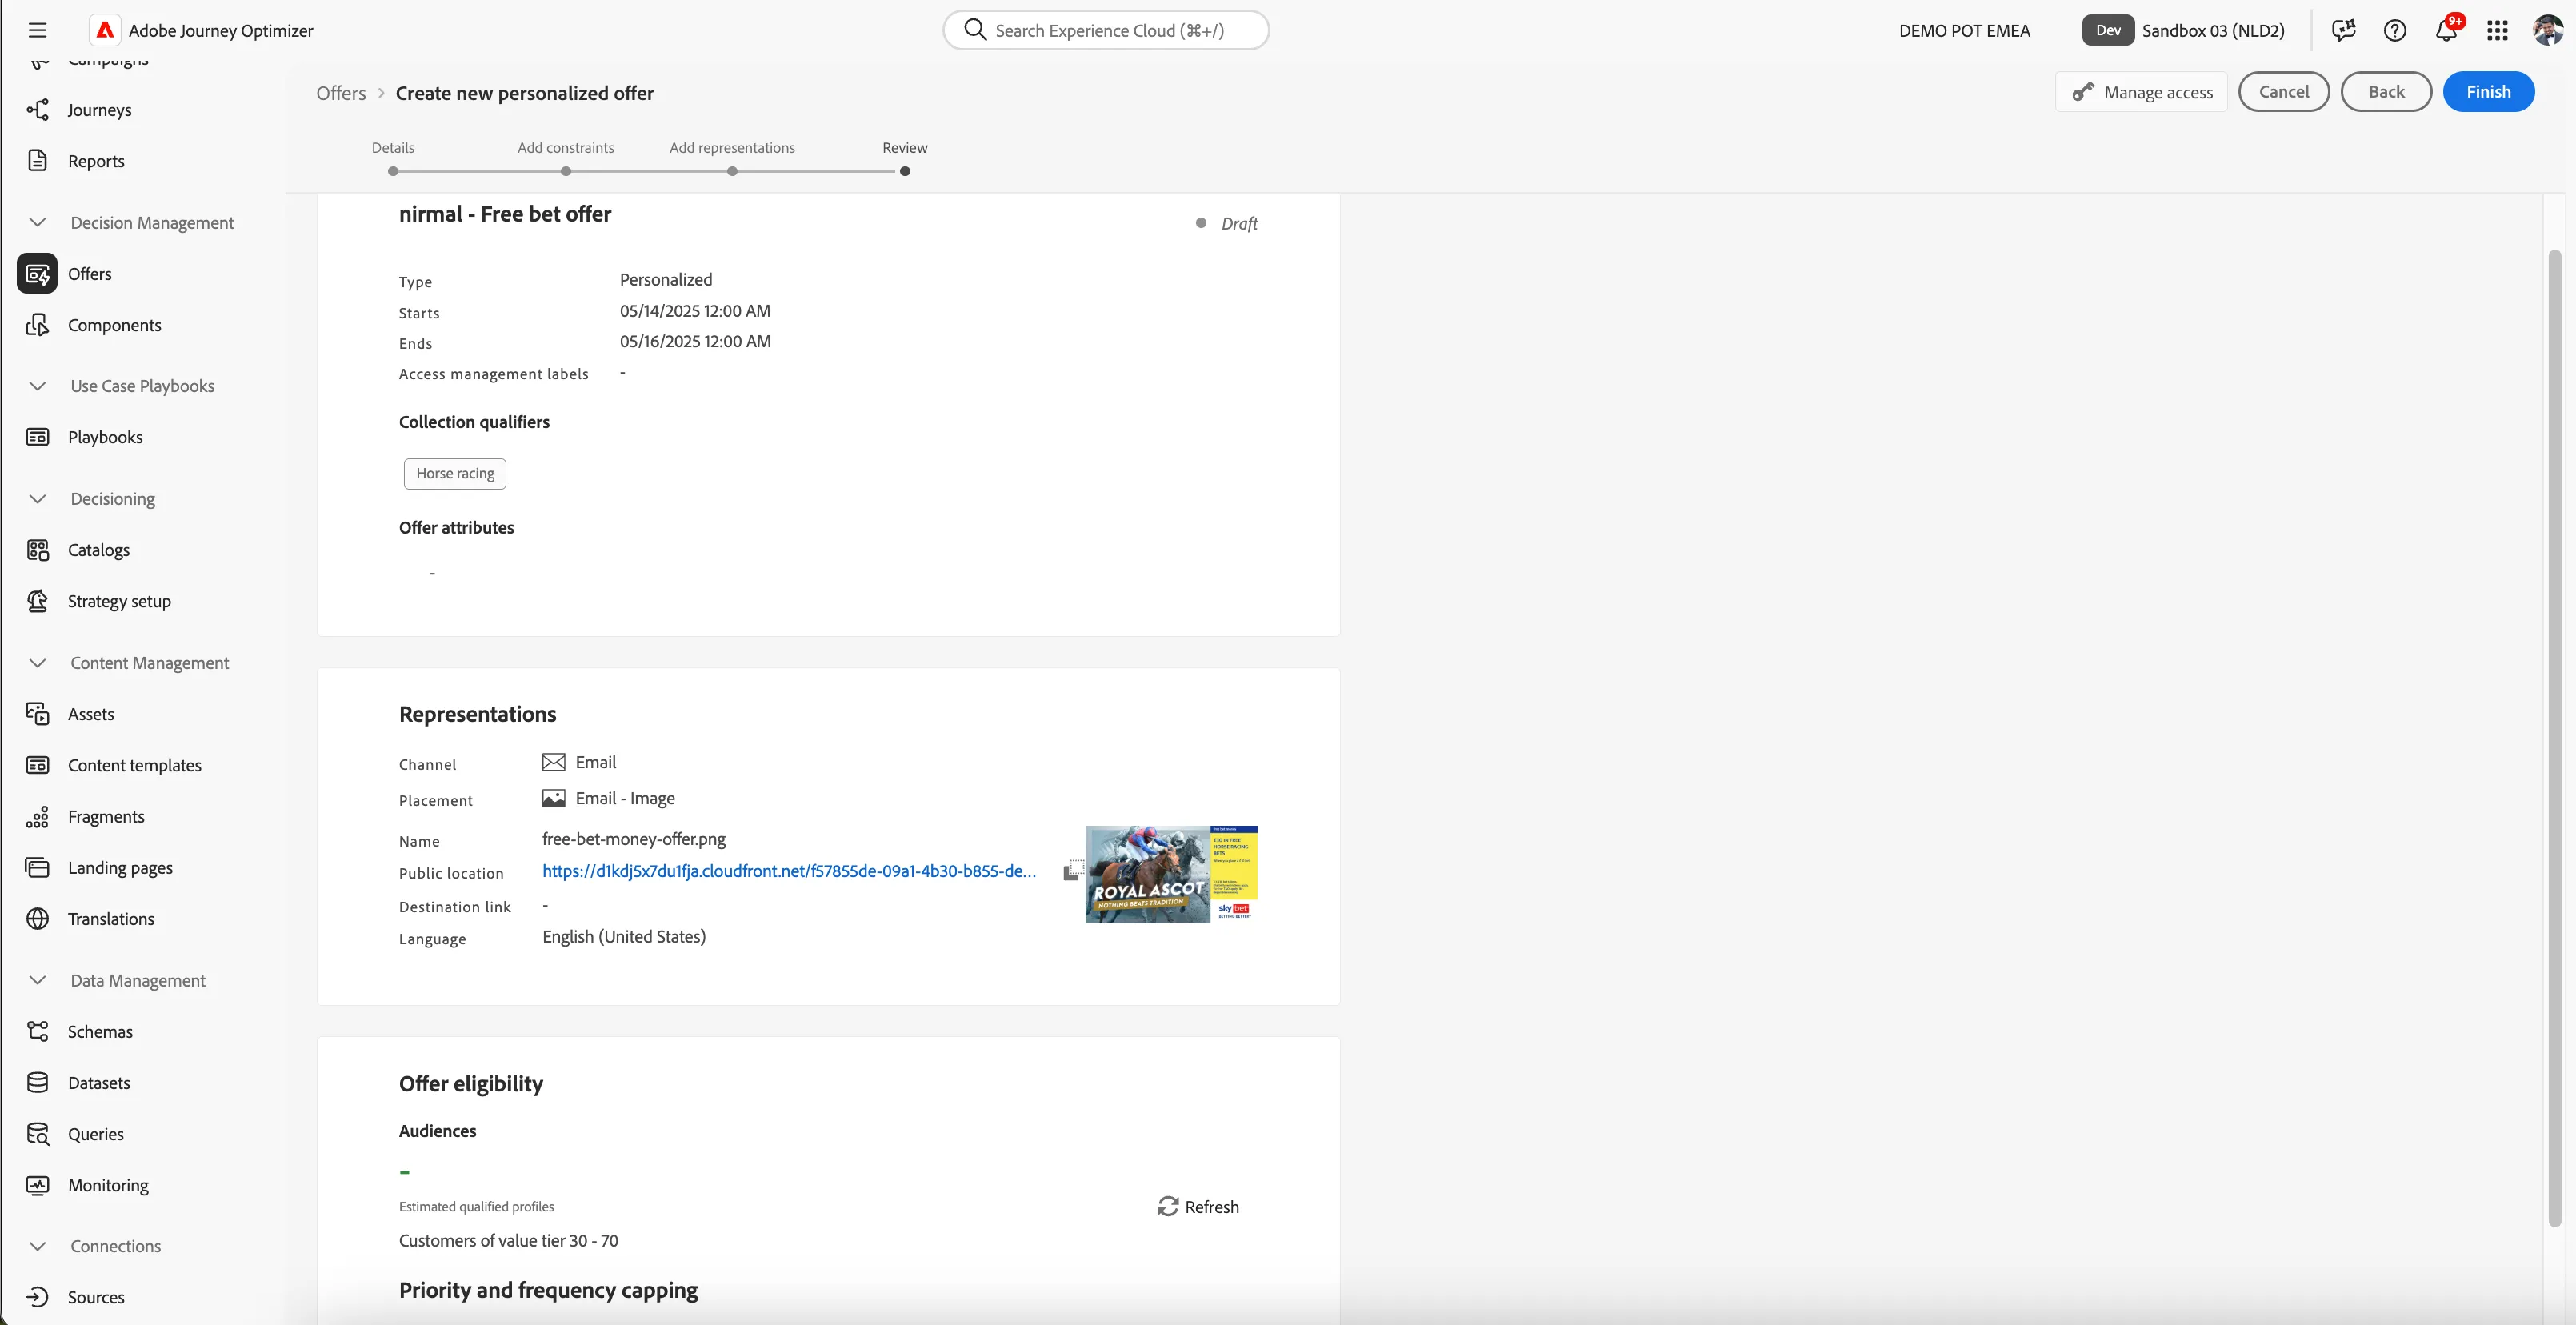Select the Offers sidebar icon
Screen dimensions: 2576x1325
tap(37, 274)
